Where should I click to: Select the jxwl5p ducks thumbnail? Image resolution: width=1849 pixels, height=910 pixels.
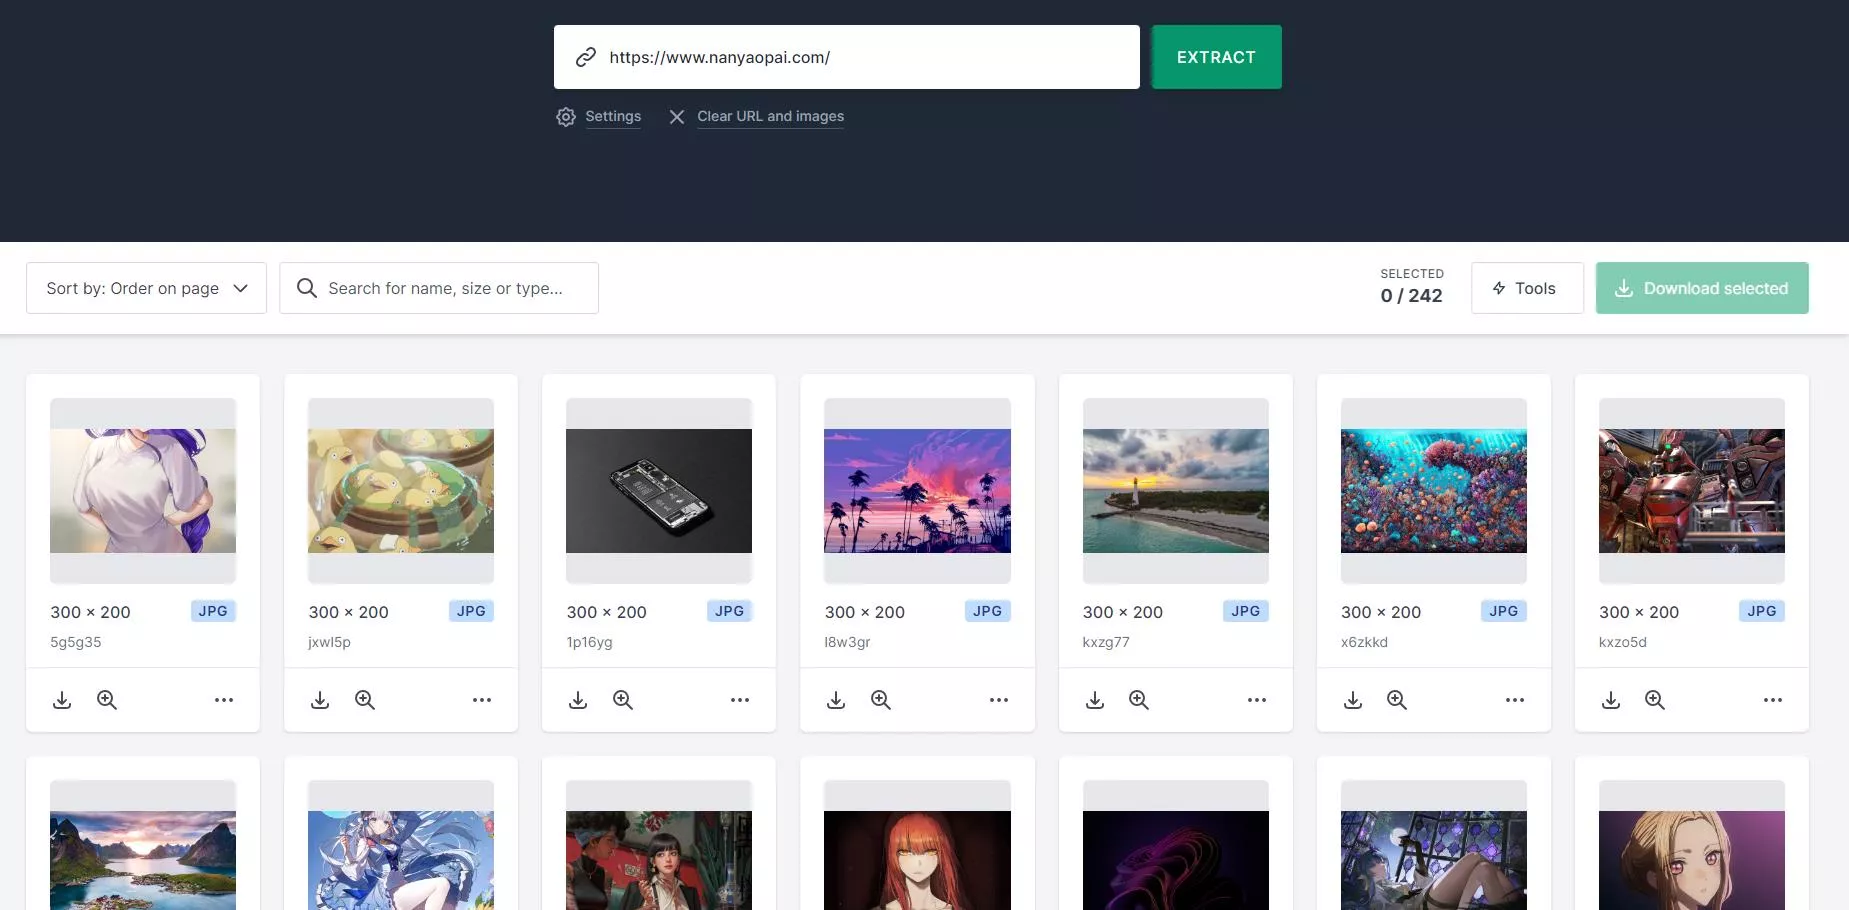point(401,491)
